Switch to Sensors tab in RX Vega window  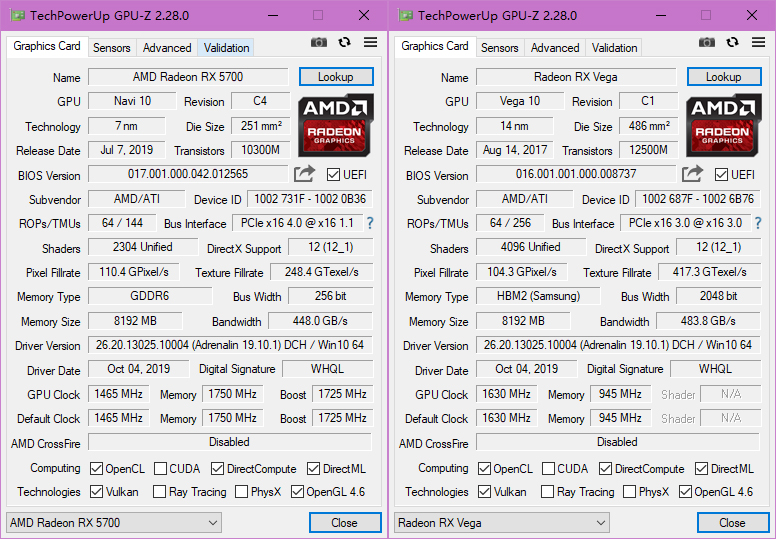click(500, 48)
